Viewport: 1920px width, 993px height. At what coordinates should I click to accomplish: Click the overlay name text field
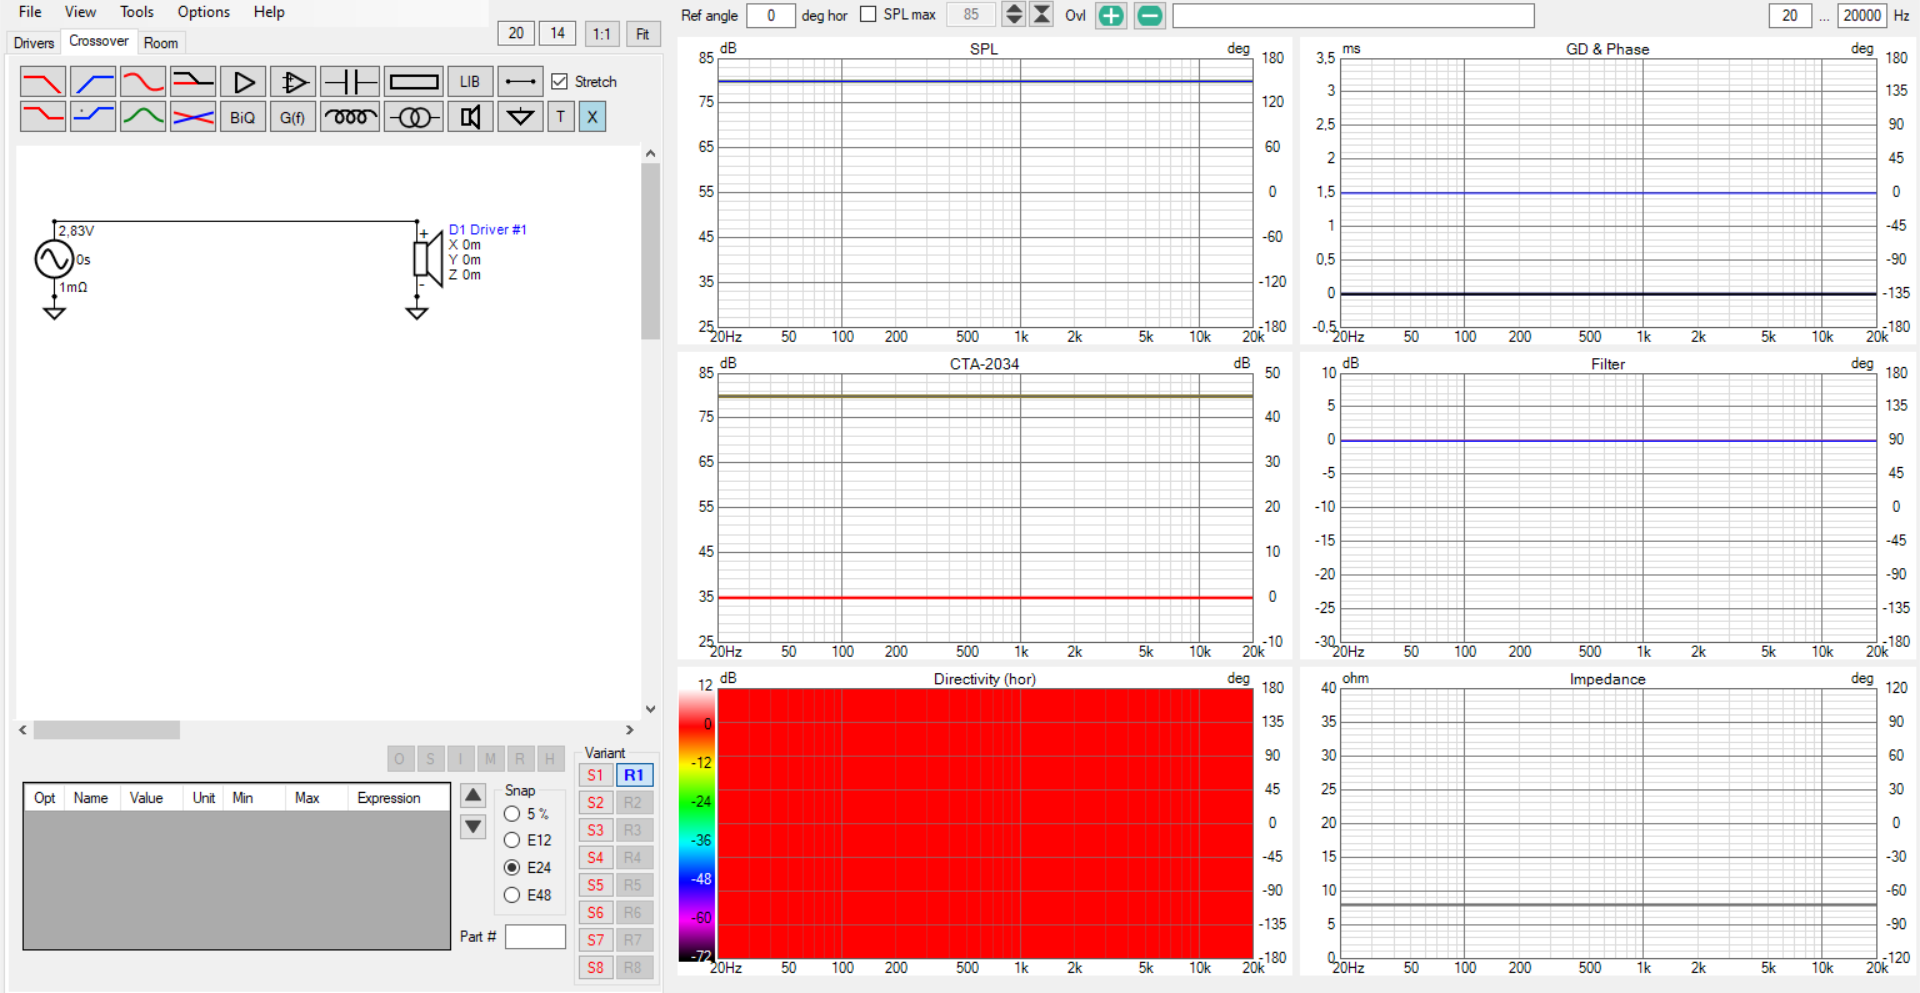1353,15
